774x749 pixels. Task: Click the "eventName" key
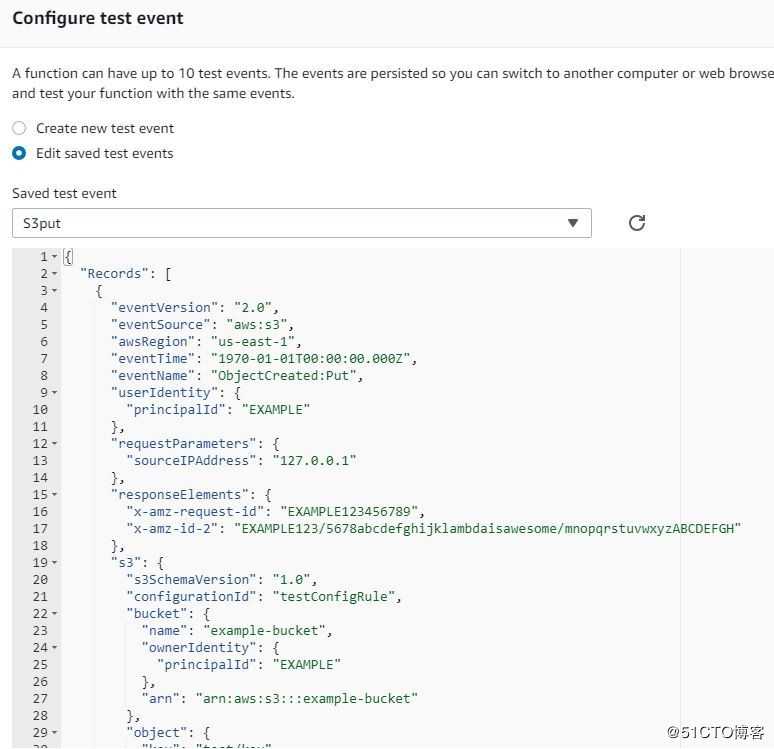click(x=153, y=376)
